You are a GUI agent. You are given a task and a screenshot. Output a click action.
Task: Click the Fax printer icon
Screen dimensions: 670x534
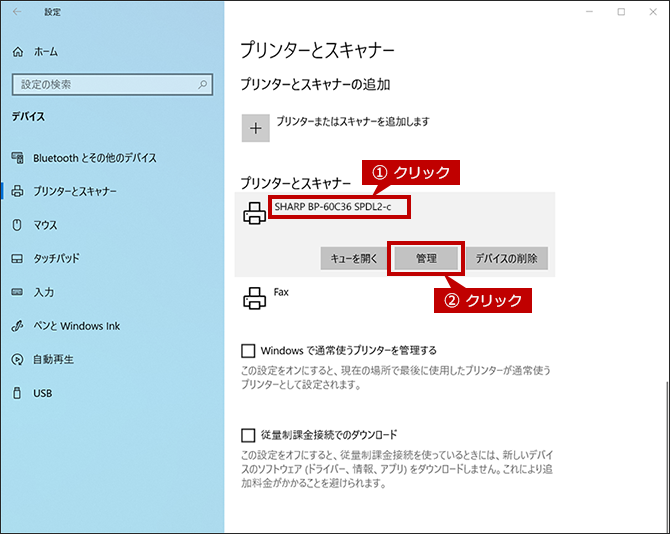(x=255, y=298)
